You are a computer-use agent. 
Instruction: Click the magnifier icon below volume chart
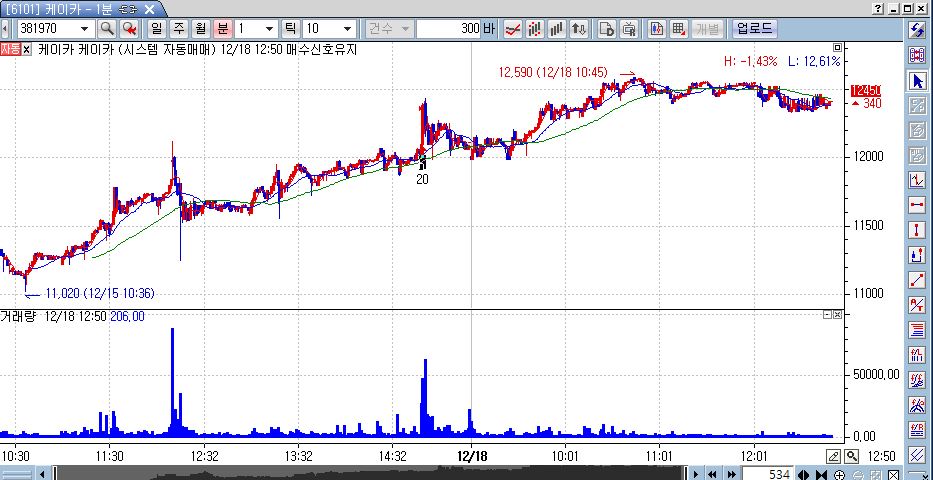[x=851, y=456]
